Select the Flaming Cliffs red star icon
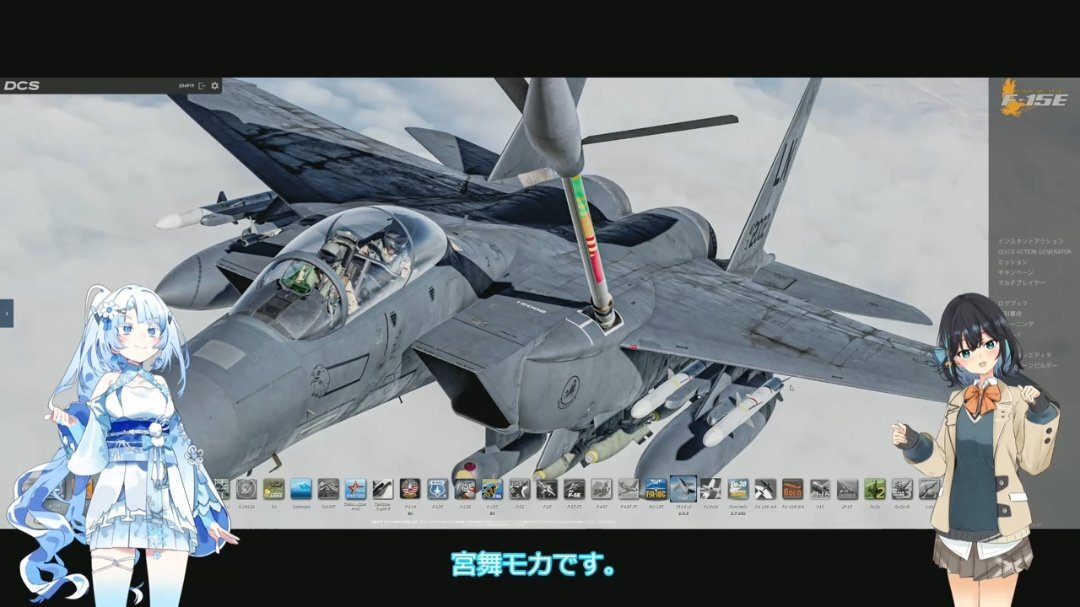The width and height of the screenshot is (1080, 607). (355, 489)
